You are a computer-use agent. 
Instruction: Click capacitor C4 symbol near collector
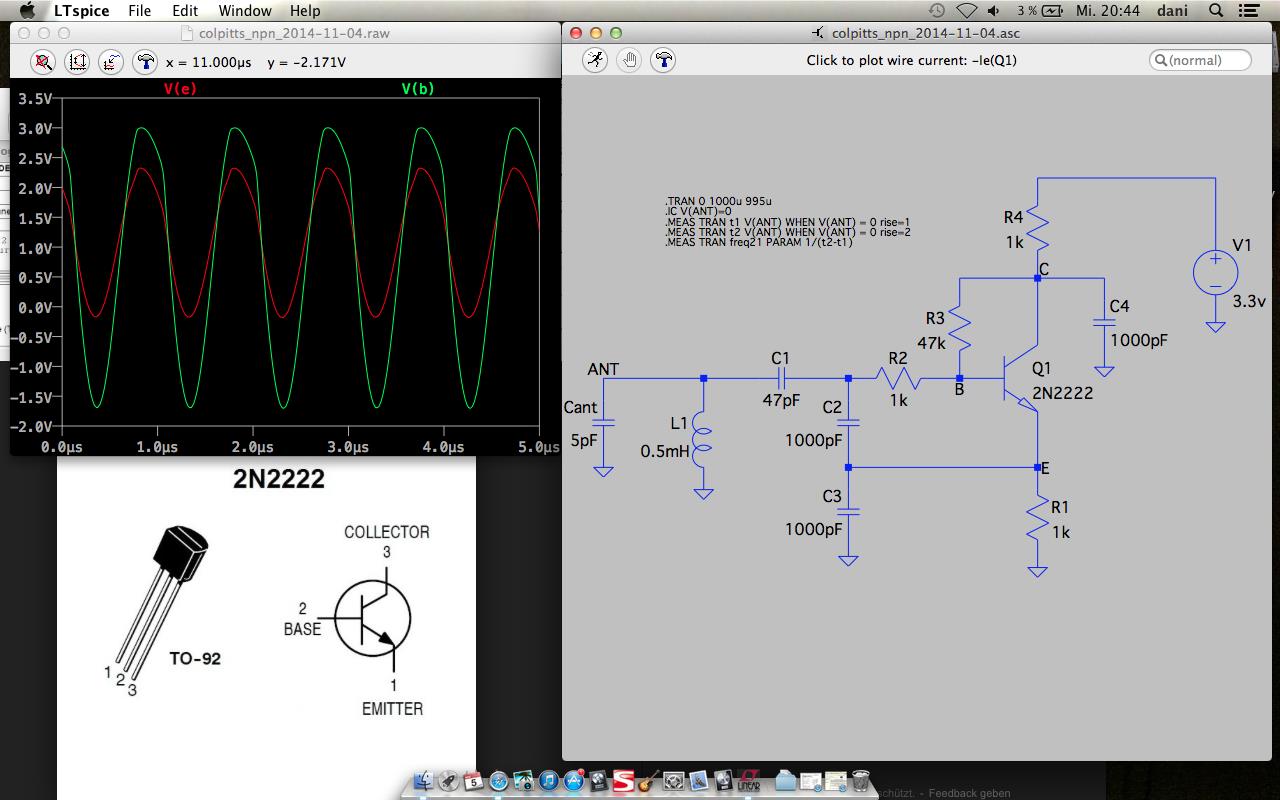tap(1105, 324)
